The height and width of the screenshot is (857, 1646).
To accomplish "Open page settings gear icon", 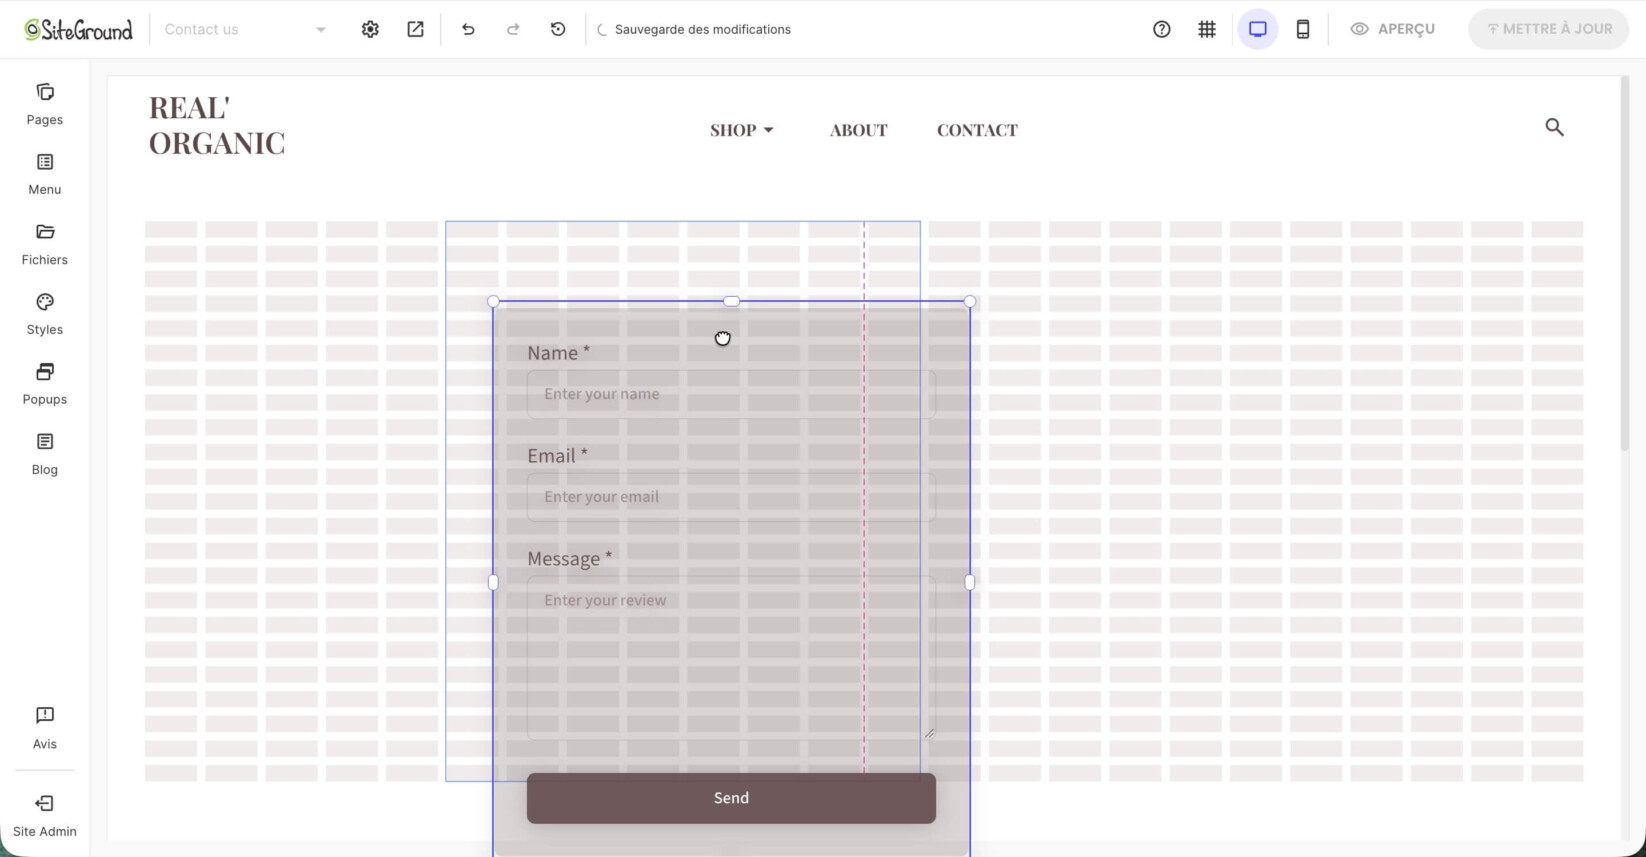I will pyautogui.click(x=370, y=29).
